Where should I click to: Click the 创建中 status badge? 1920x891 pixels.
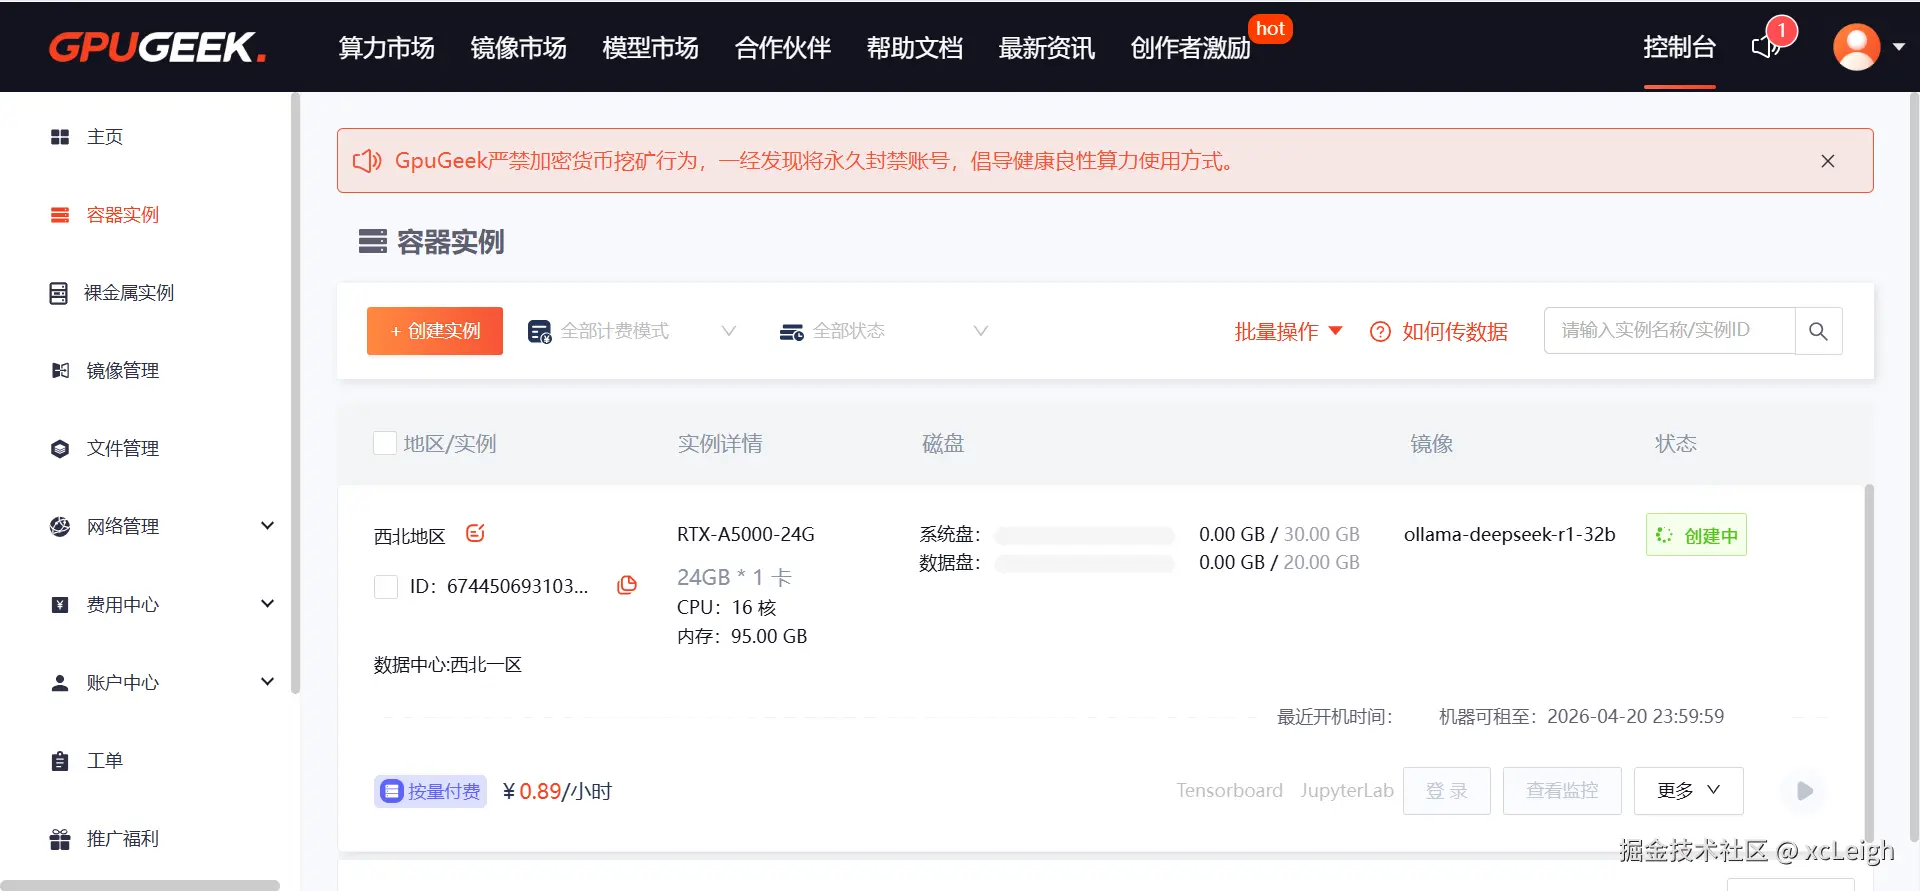1696,535
